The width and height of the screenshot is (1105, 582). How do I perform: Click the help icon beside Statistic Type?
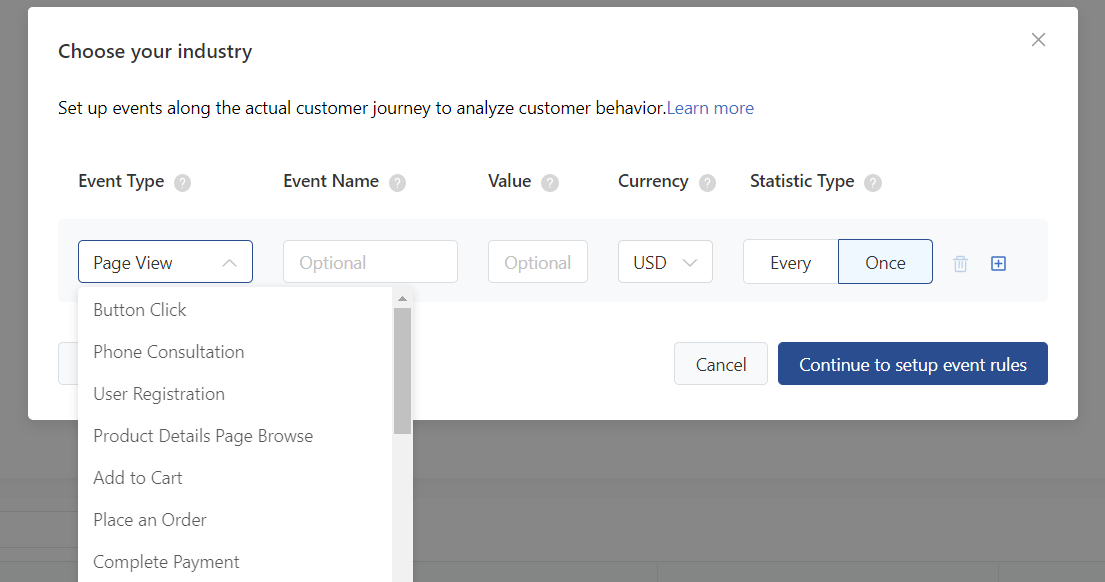click(872, 183)
